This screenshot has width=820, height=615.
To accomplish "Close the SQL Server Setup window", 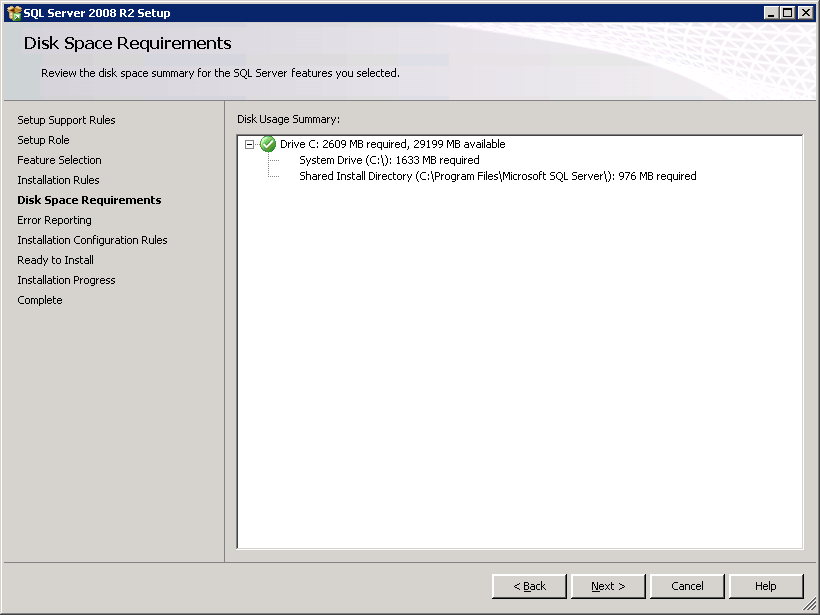I will click(805, 13).
